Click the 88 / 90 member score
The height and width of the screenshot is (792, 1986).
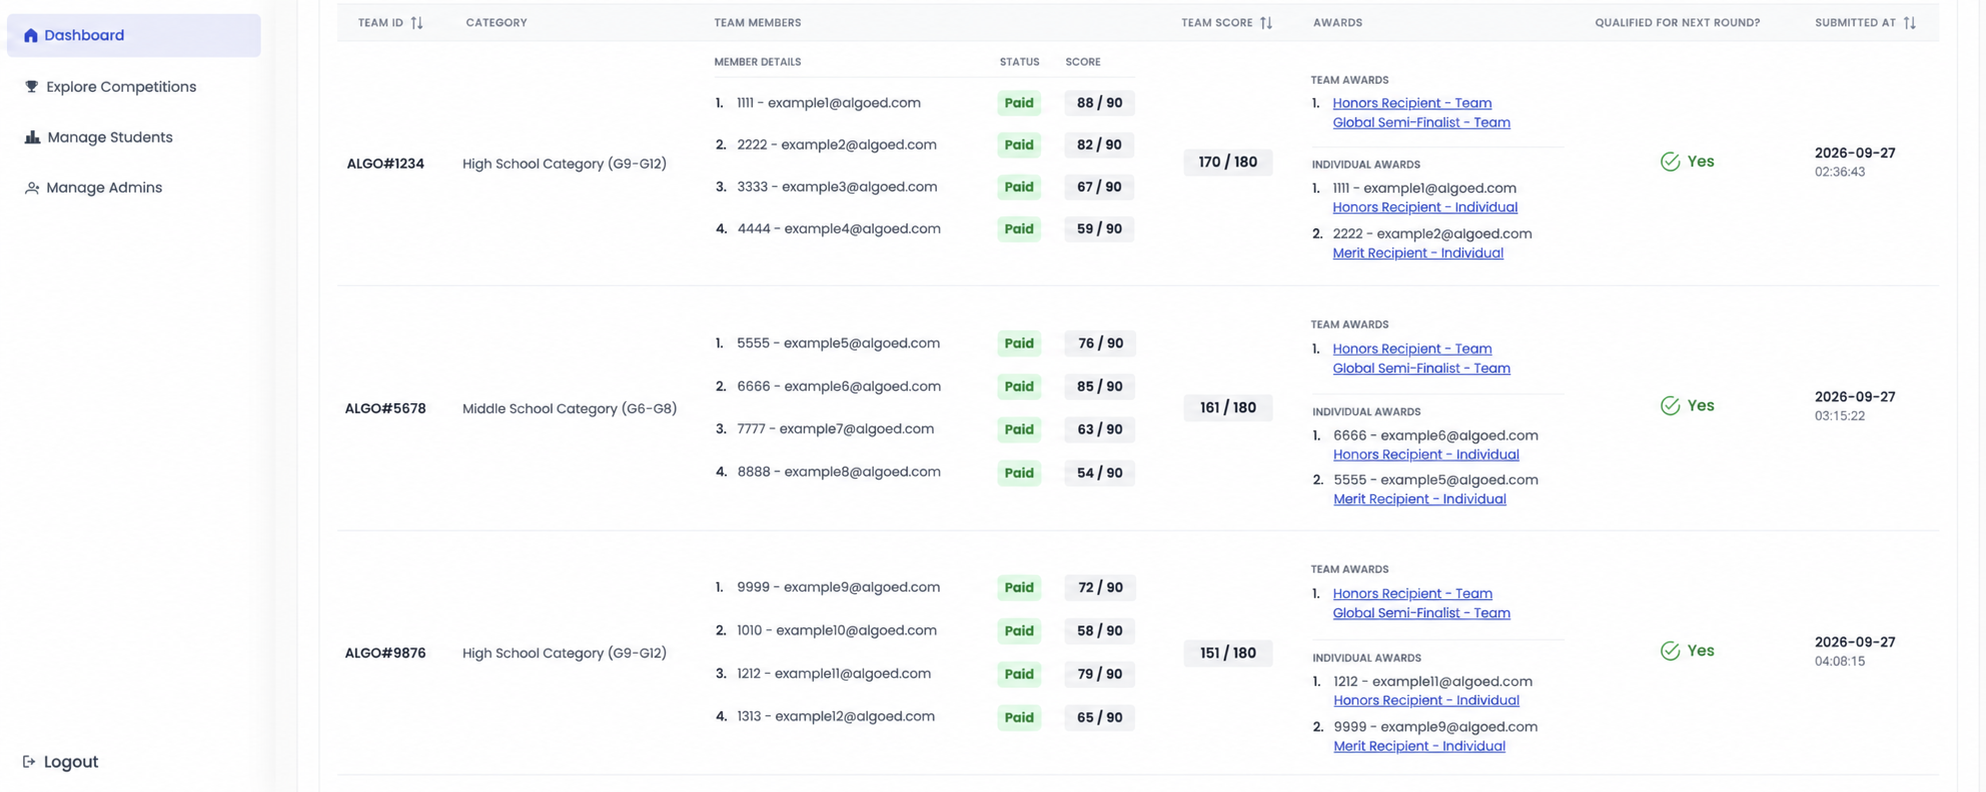(x=1099, y=103)
